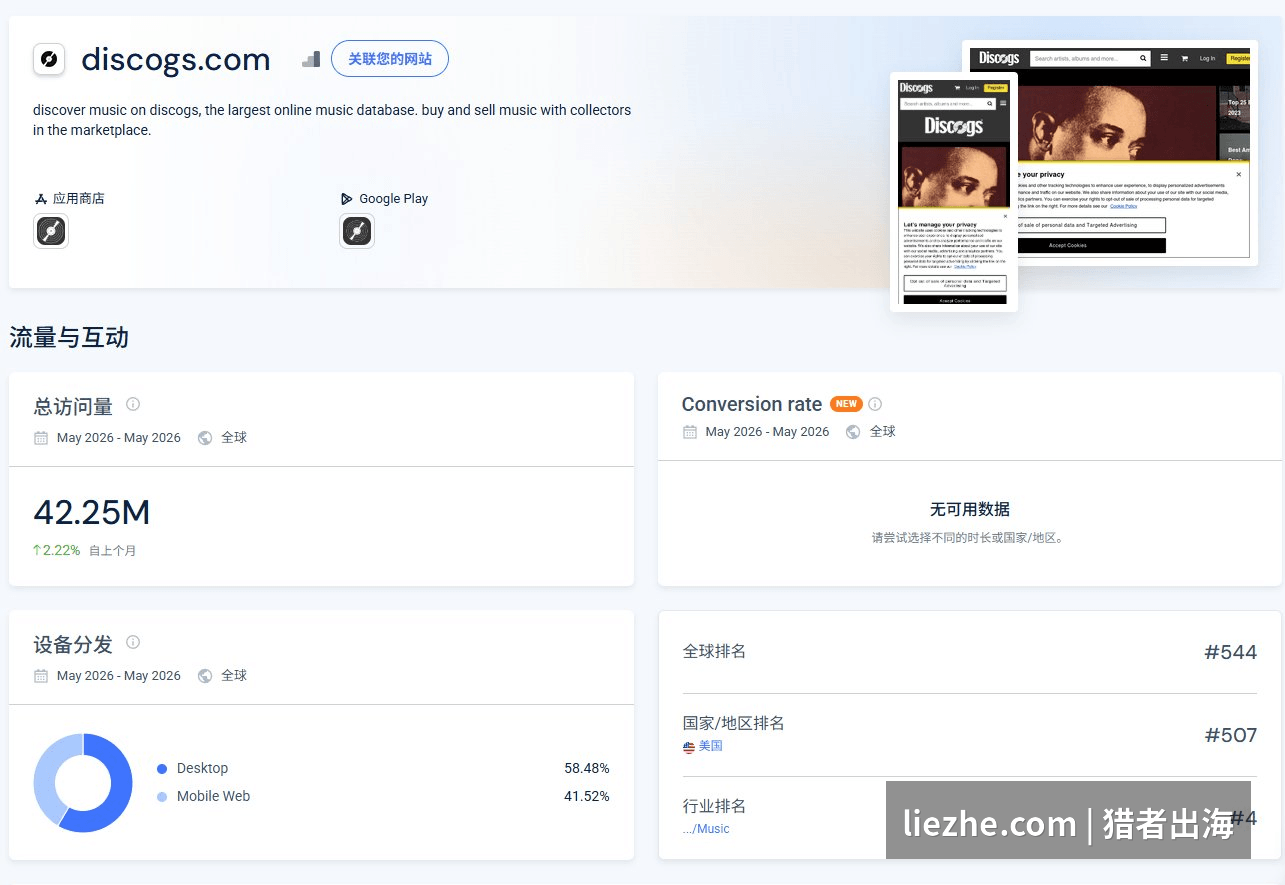1285x885 pixels.
Task: Click the 行业排名 label
Action: 714,806
